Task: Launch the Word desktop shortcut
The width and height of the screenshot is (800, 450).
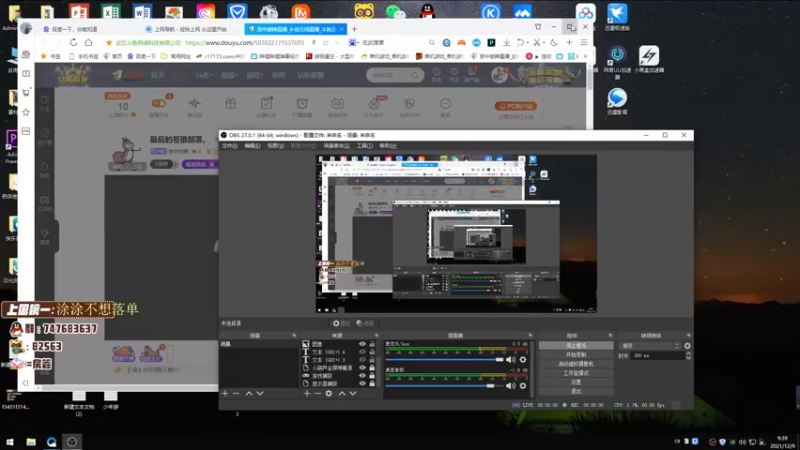Action: (142, 11)
